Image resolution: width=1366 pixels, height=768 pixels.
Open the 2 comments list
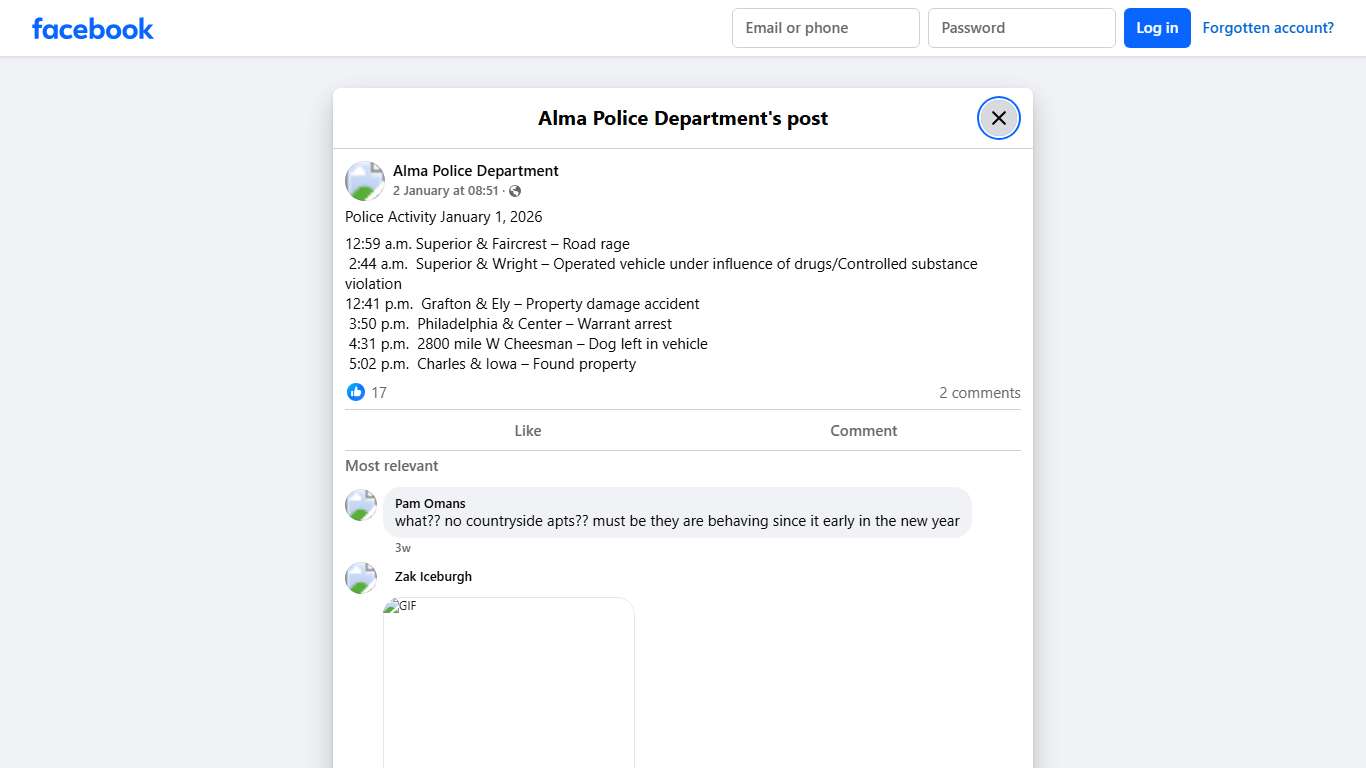point(979,392)
